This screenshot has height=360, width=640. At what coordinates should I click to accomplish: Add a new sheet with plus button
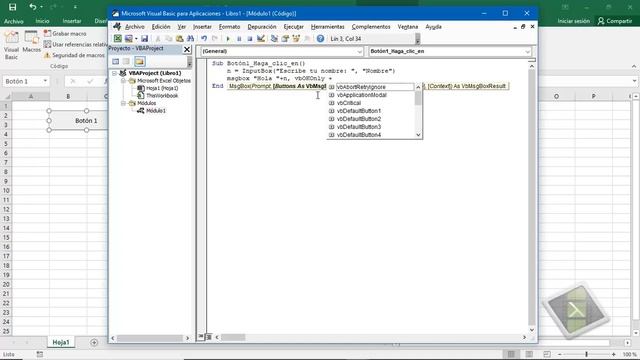94,342
